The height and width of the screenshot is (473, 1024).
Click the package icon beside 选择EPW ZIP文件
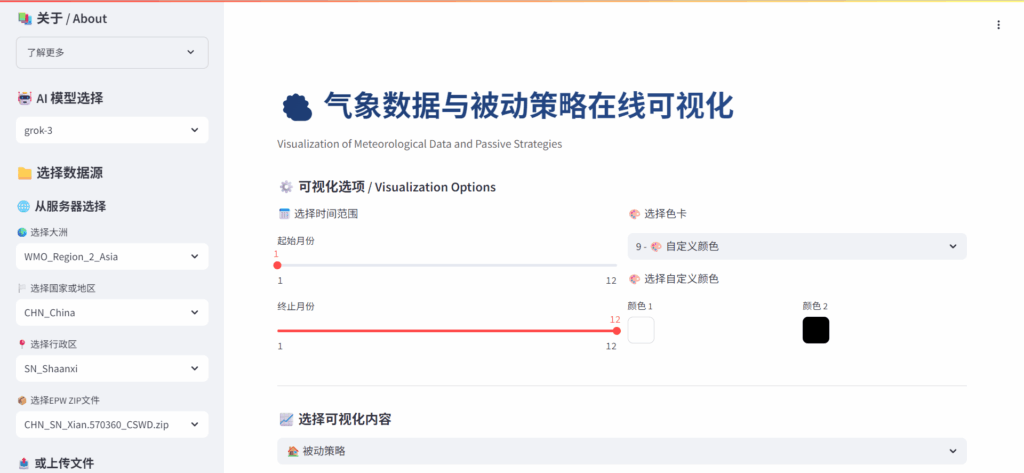click(22, 400)
